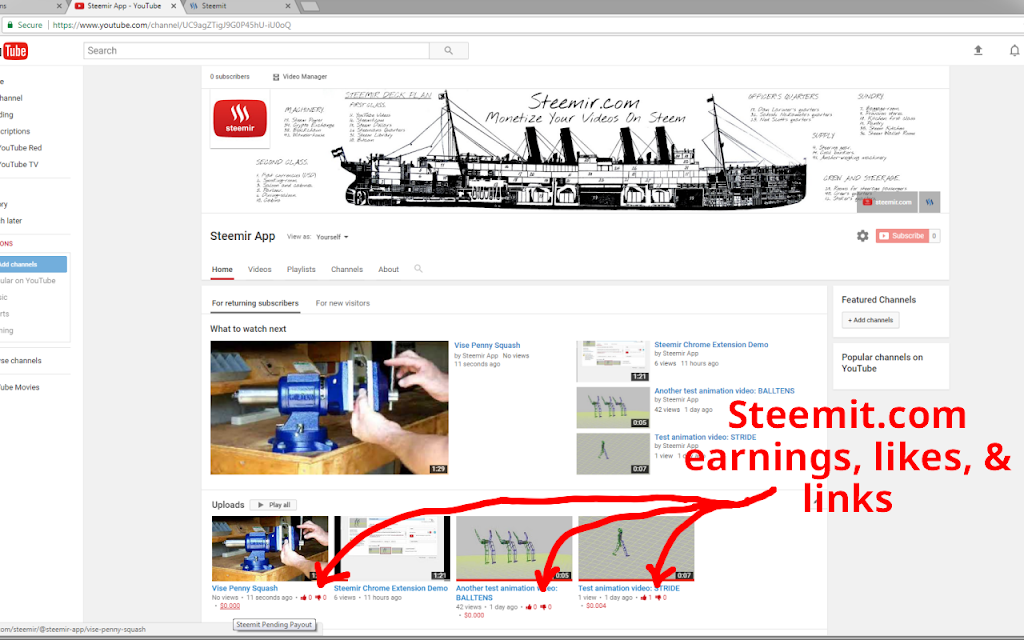The height and width of the screenshot is (640, 1024).
Task: Click the $0.000 payout under Vise Penny Squash
Action: pyautogui.click(x=230, y=606)
